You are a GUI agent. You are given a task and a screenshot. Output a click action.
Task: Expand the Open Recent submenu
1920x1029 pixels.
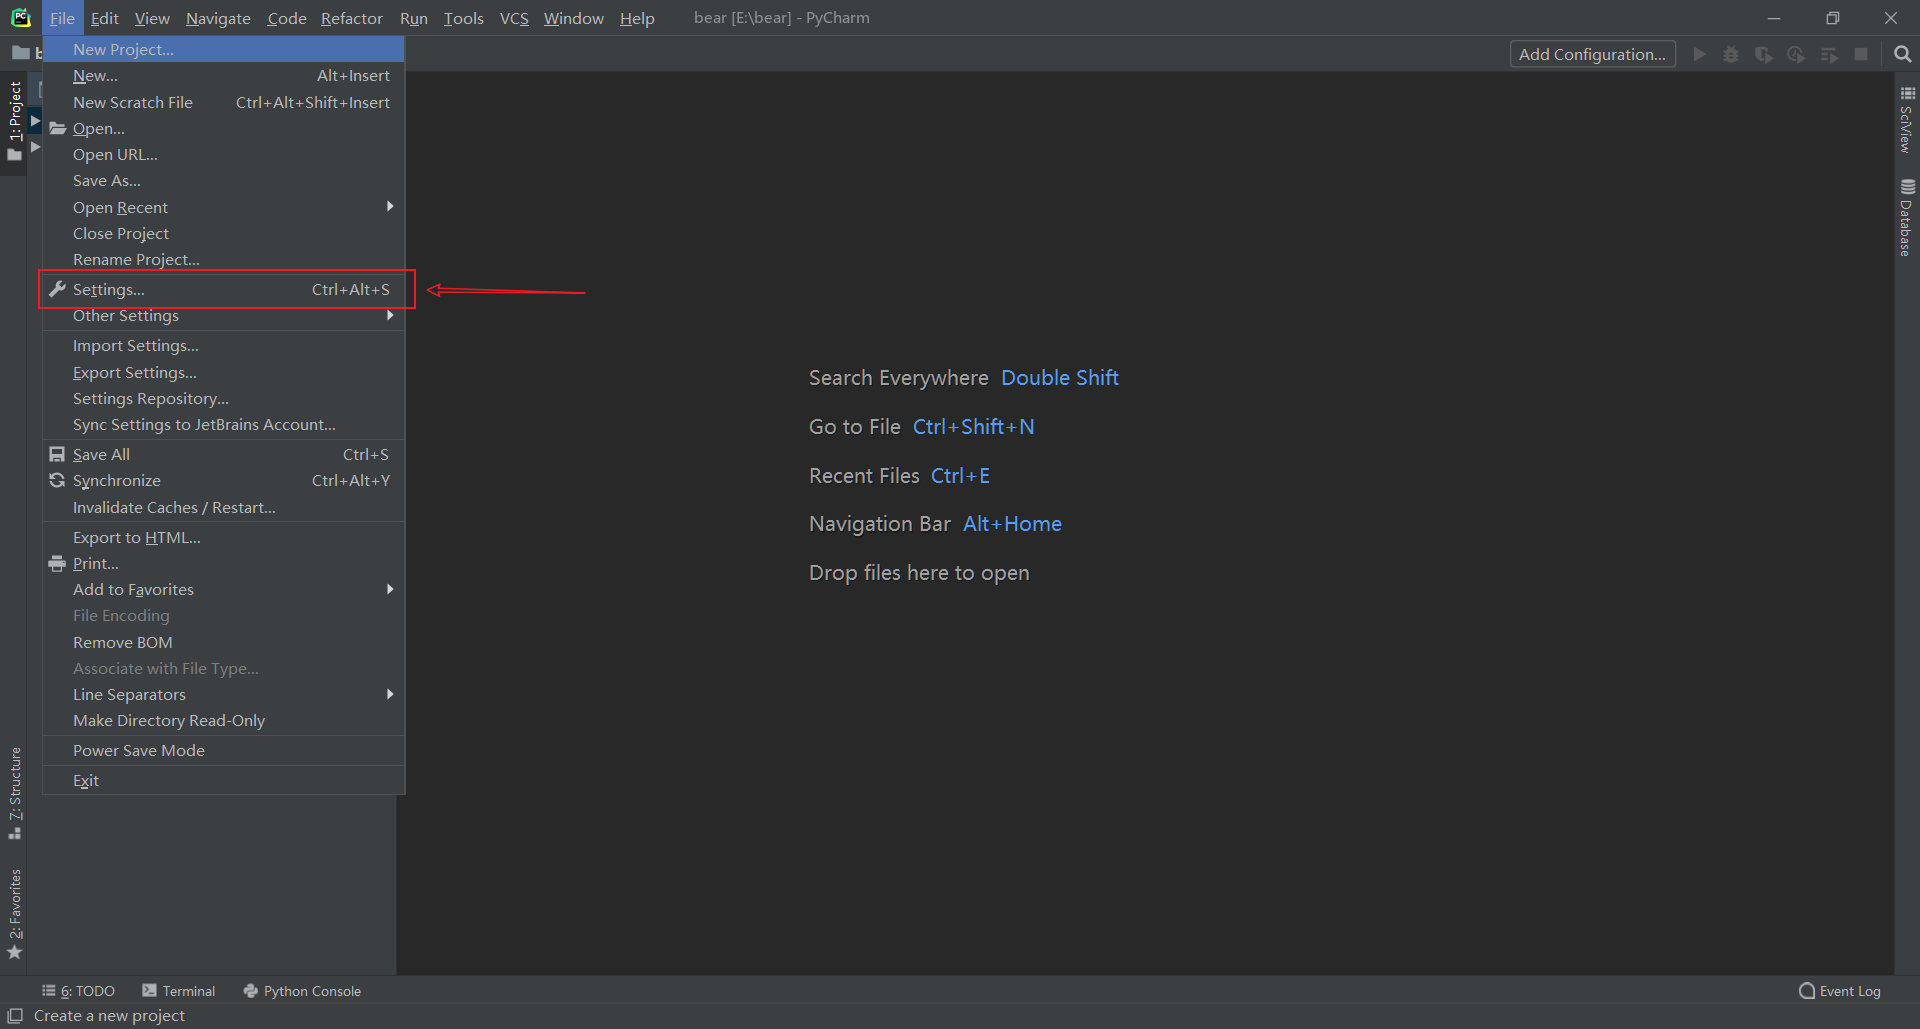[120, 207]
